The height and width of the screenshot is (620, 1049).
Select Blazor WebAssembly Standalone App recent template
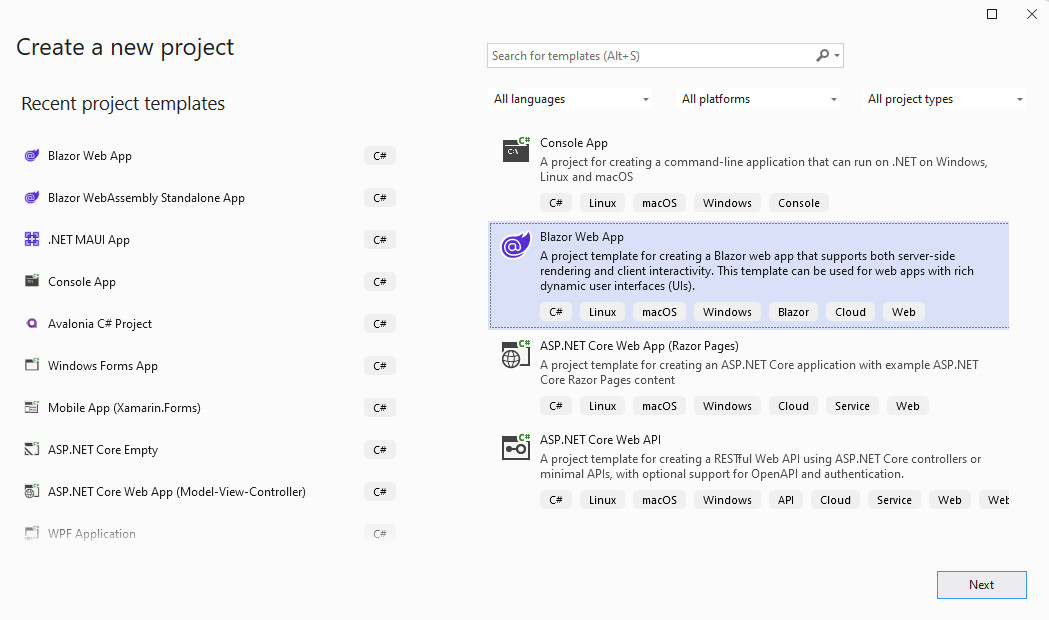pos(146,198)
